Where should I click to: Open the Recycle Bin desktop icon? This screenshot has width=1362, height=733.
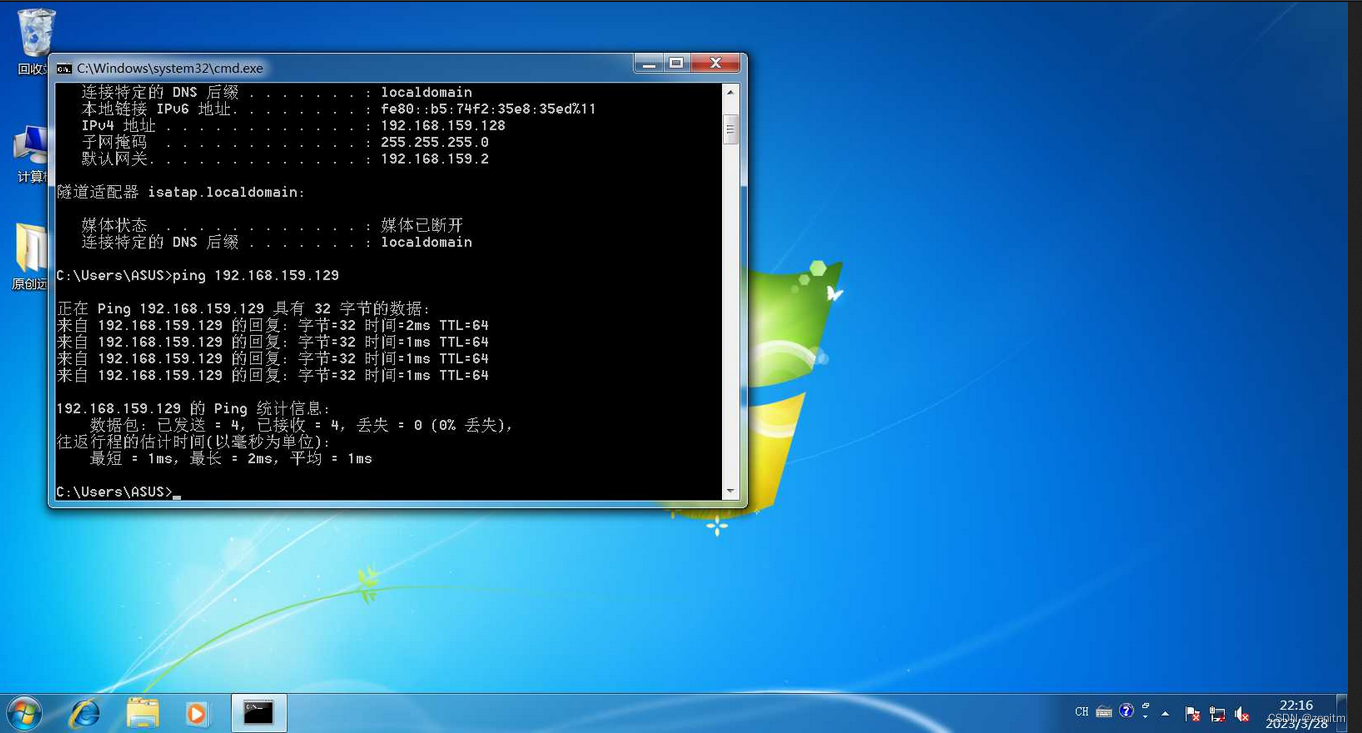pyautogui.click(x=36, y=41)
